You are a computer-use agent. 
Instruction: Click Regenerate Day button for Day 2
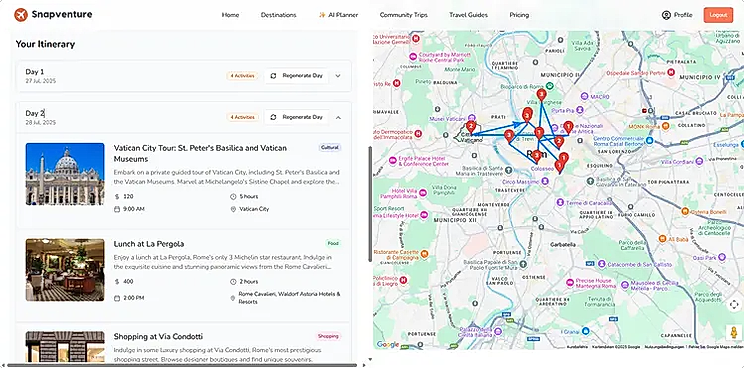pos(297,117)
